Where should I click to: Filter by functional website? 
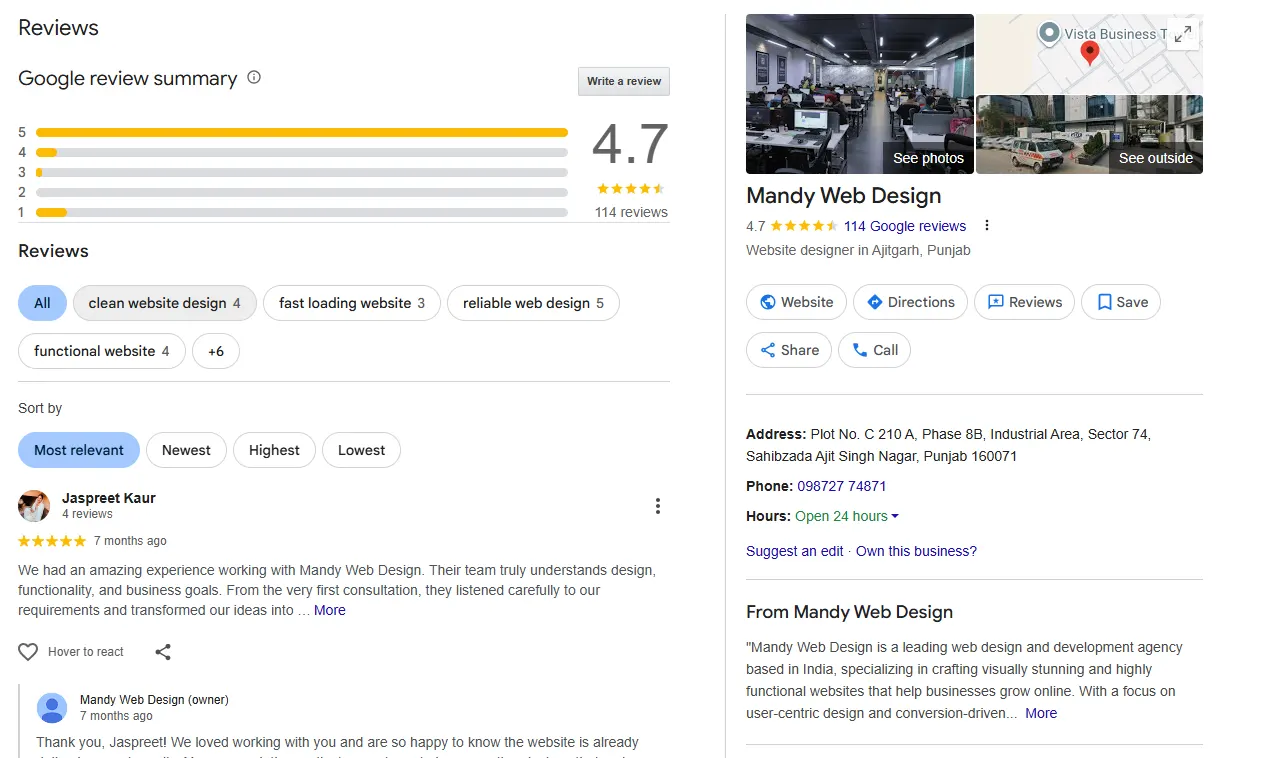pyautogui.click(x=102, y=351)
